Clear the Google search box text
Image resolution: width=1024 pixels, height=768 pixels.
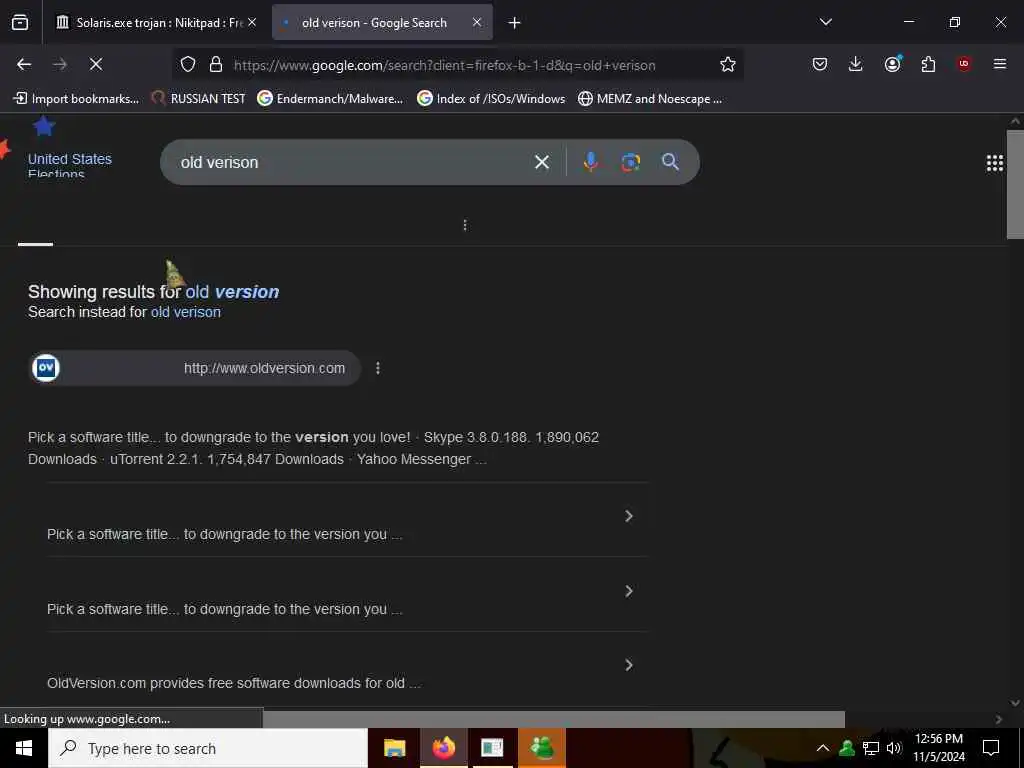542,162
